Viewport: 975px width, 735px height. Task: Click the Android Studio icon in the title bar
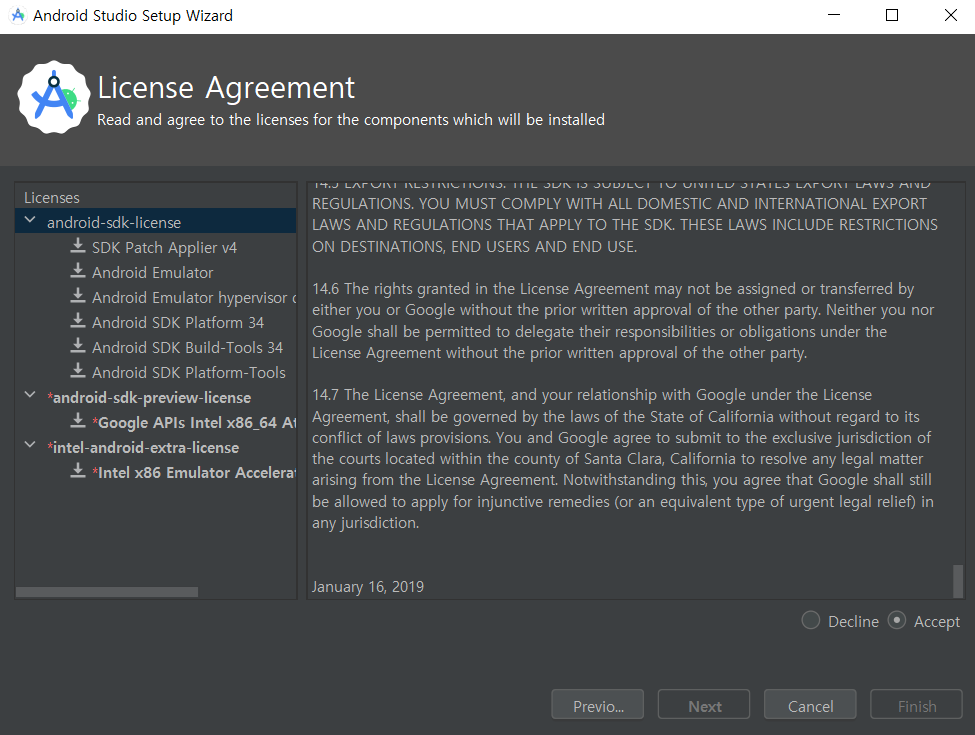pyautogui.click(x=18, y=16)
